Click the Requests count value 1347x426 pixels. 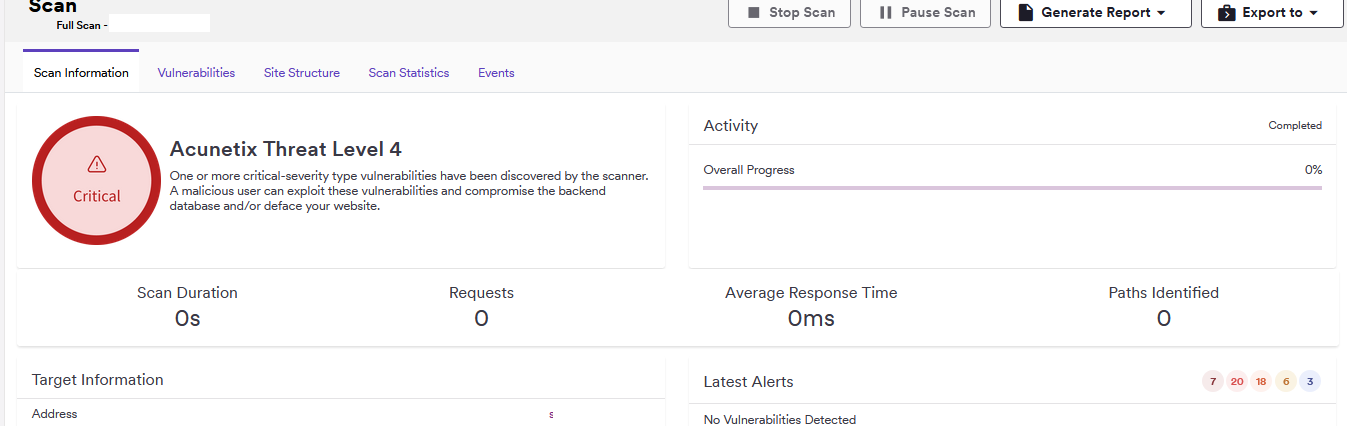click(x=481, y=319)
